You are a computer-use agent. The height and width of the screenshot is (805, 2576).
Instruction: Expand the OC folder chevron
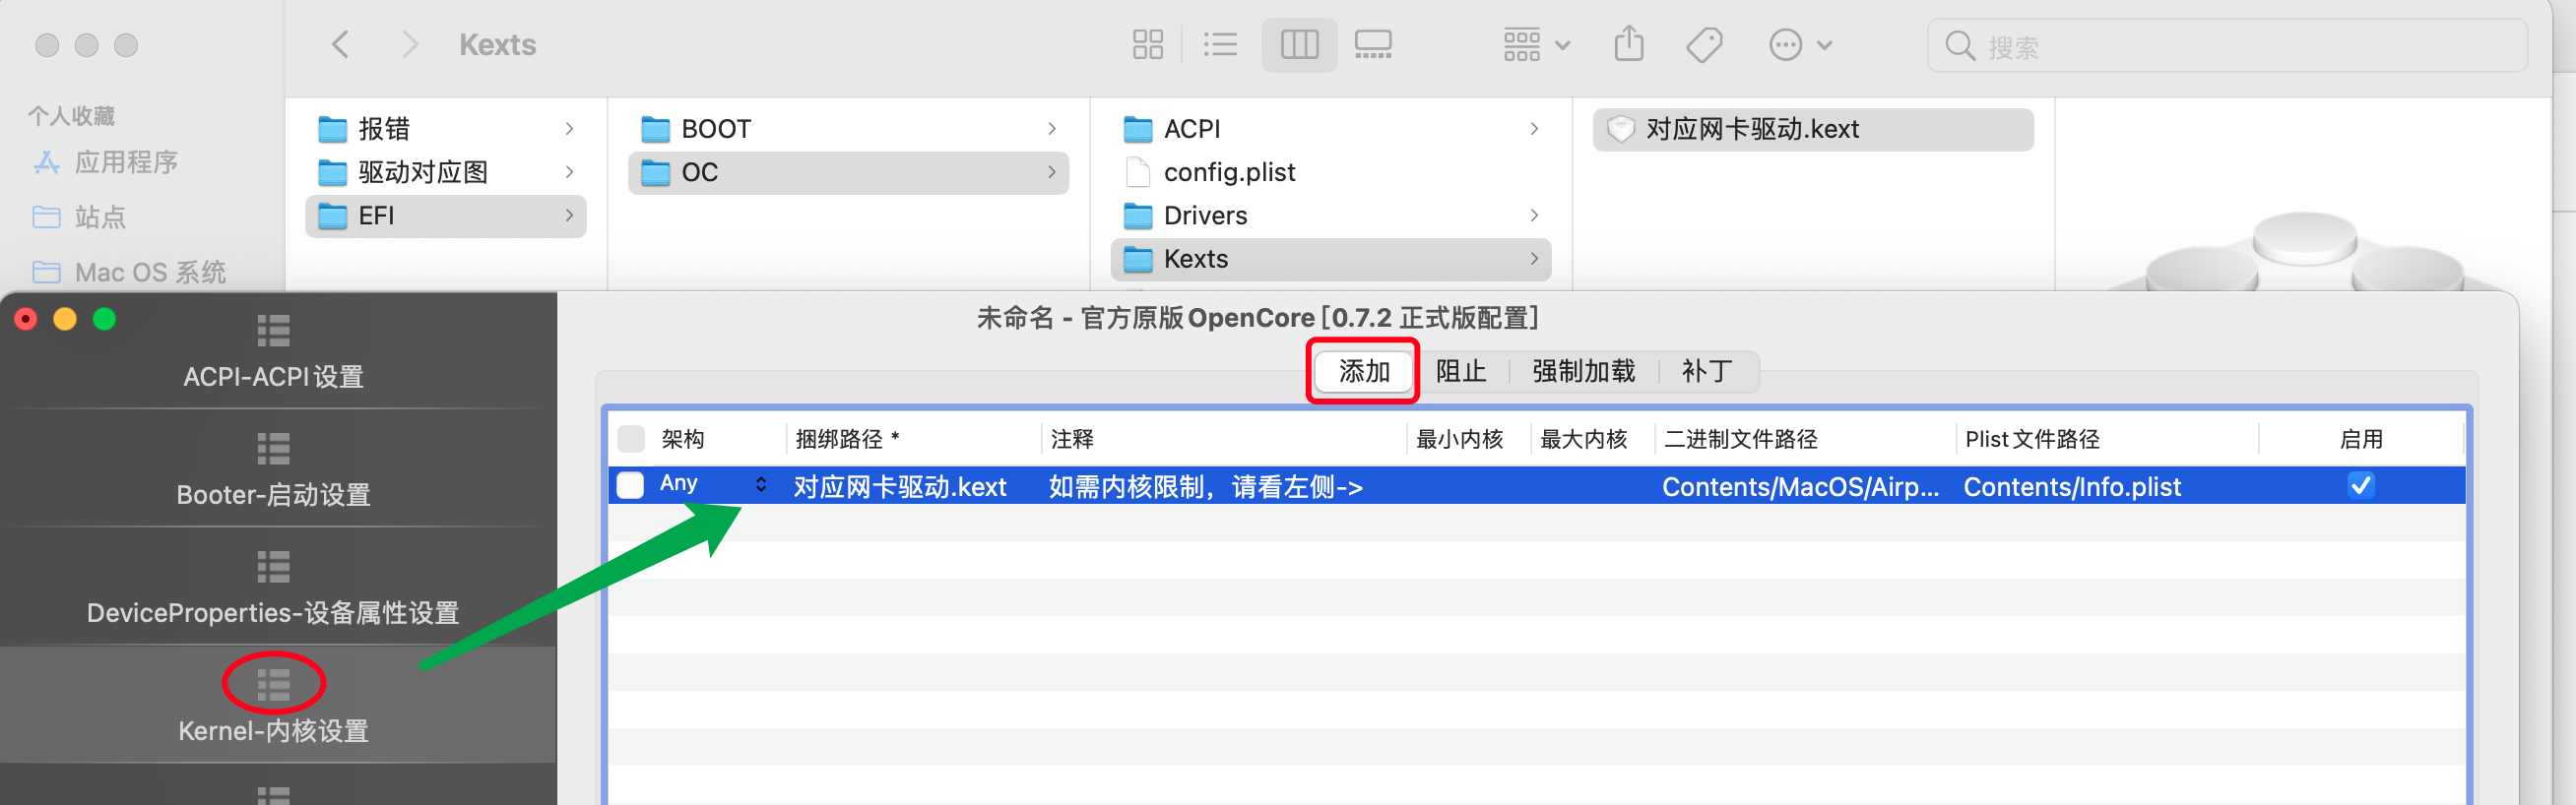click(x=1052, y=172)
